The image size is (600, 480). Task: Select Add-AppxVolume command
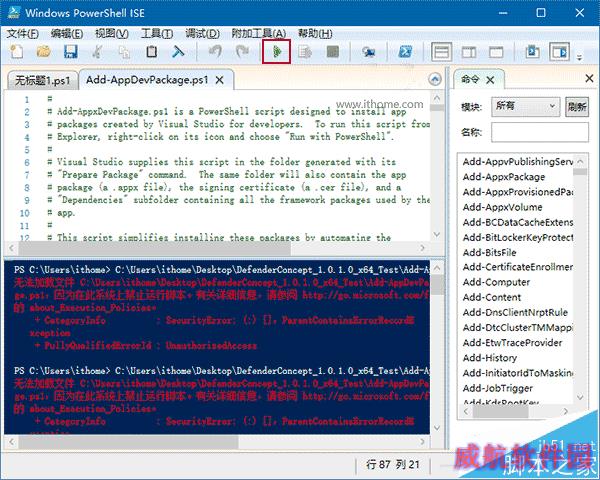tap(502, 207)
